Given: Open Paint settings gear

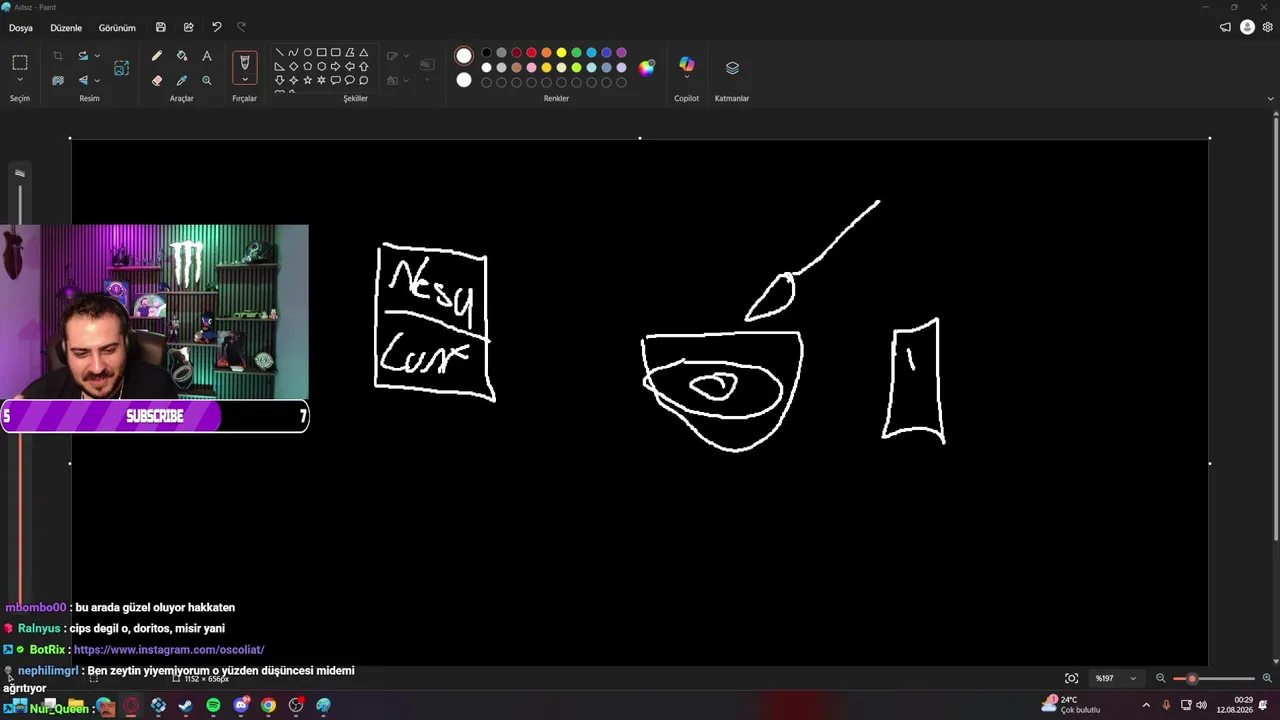Looking at the screenshot, I should tap(1268, 28).
